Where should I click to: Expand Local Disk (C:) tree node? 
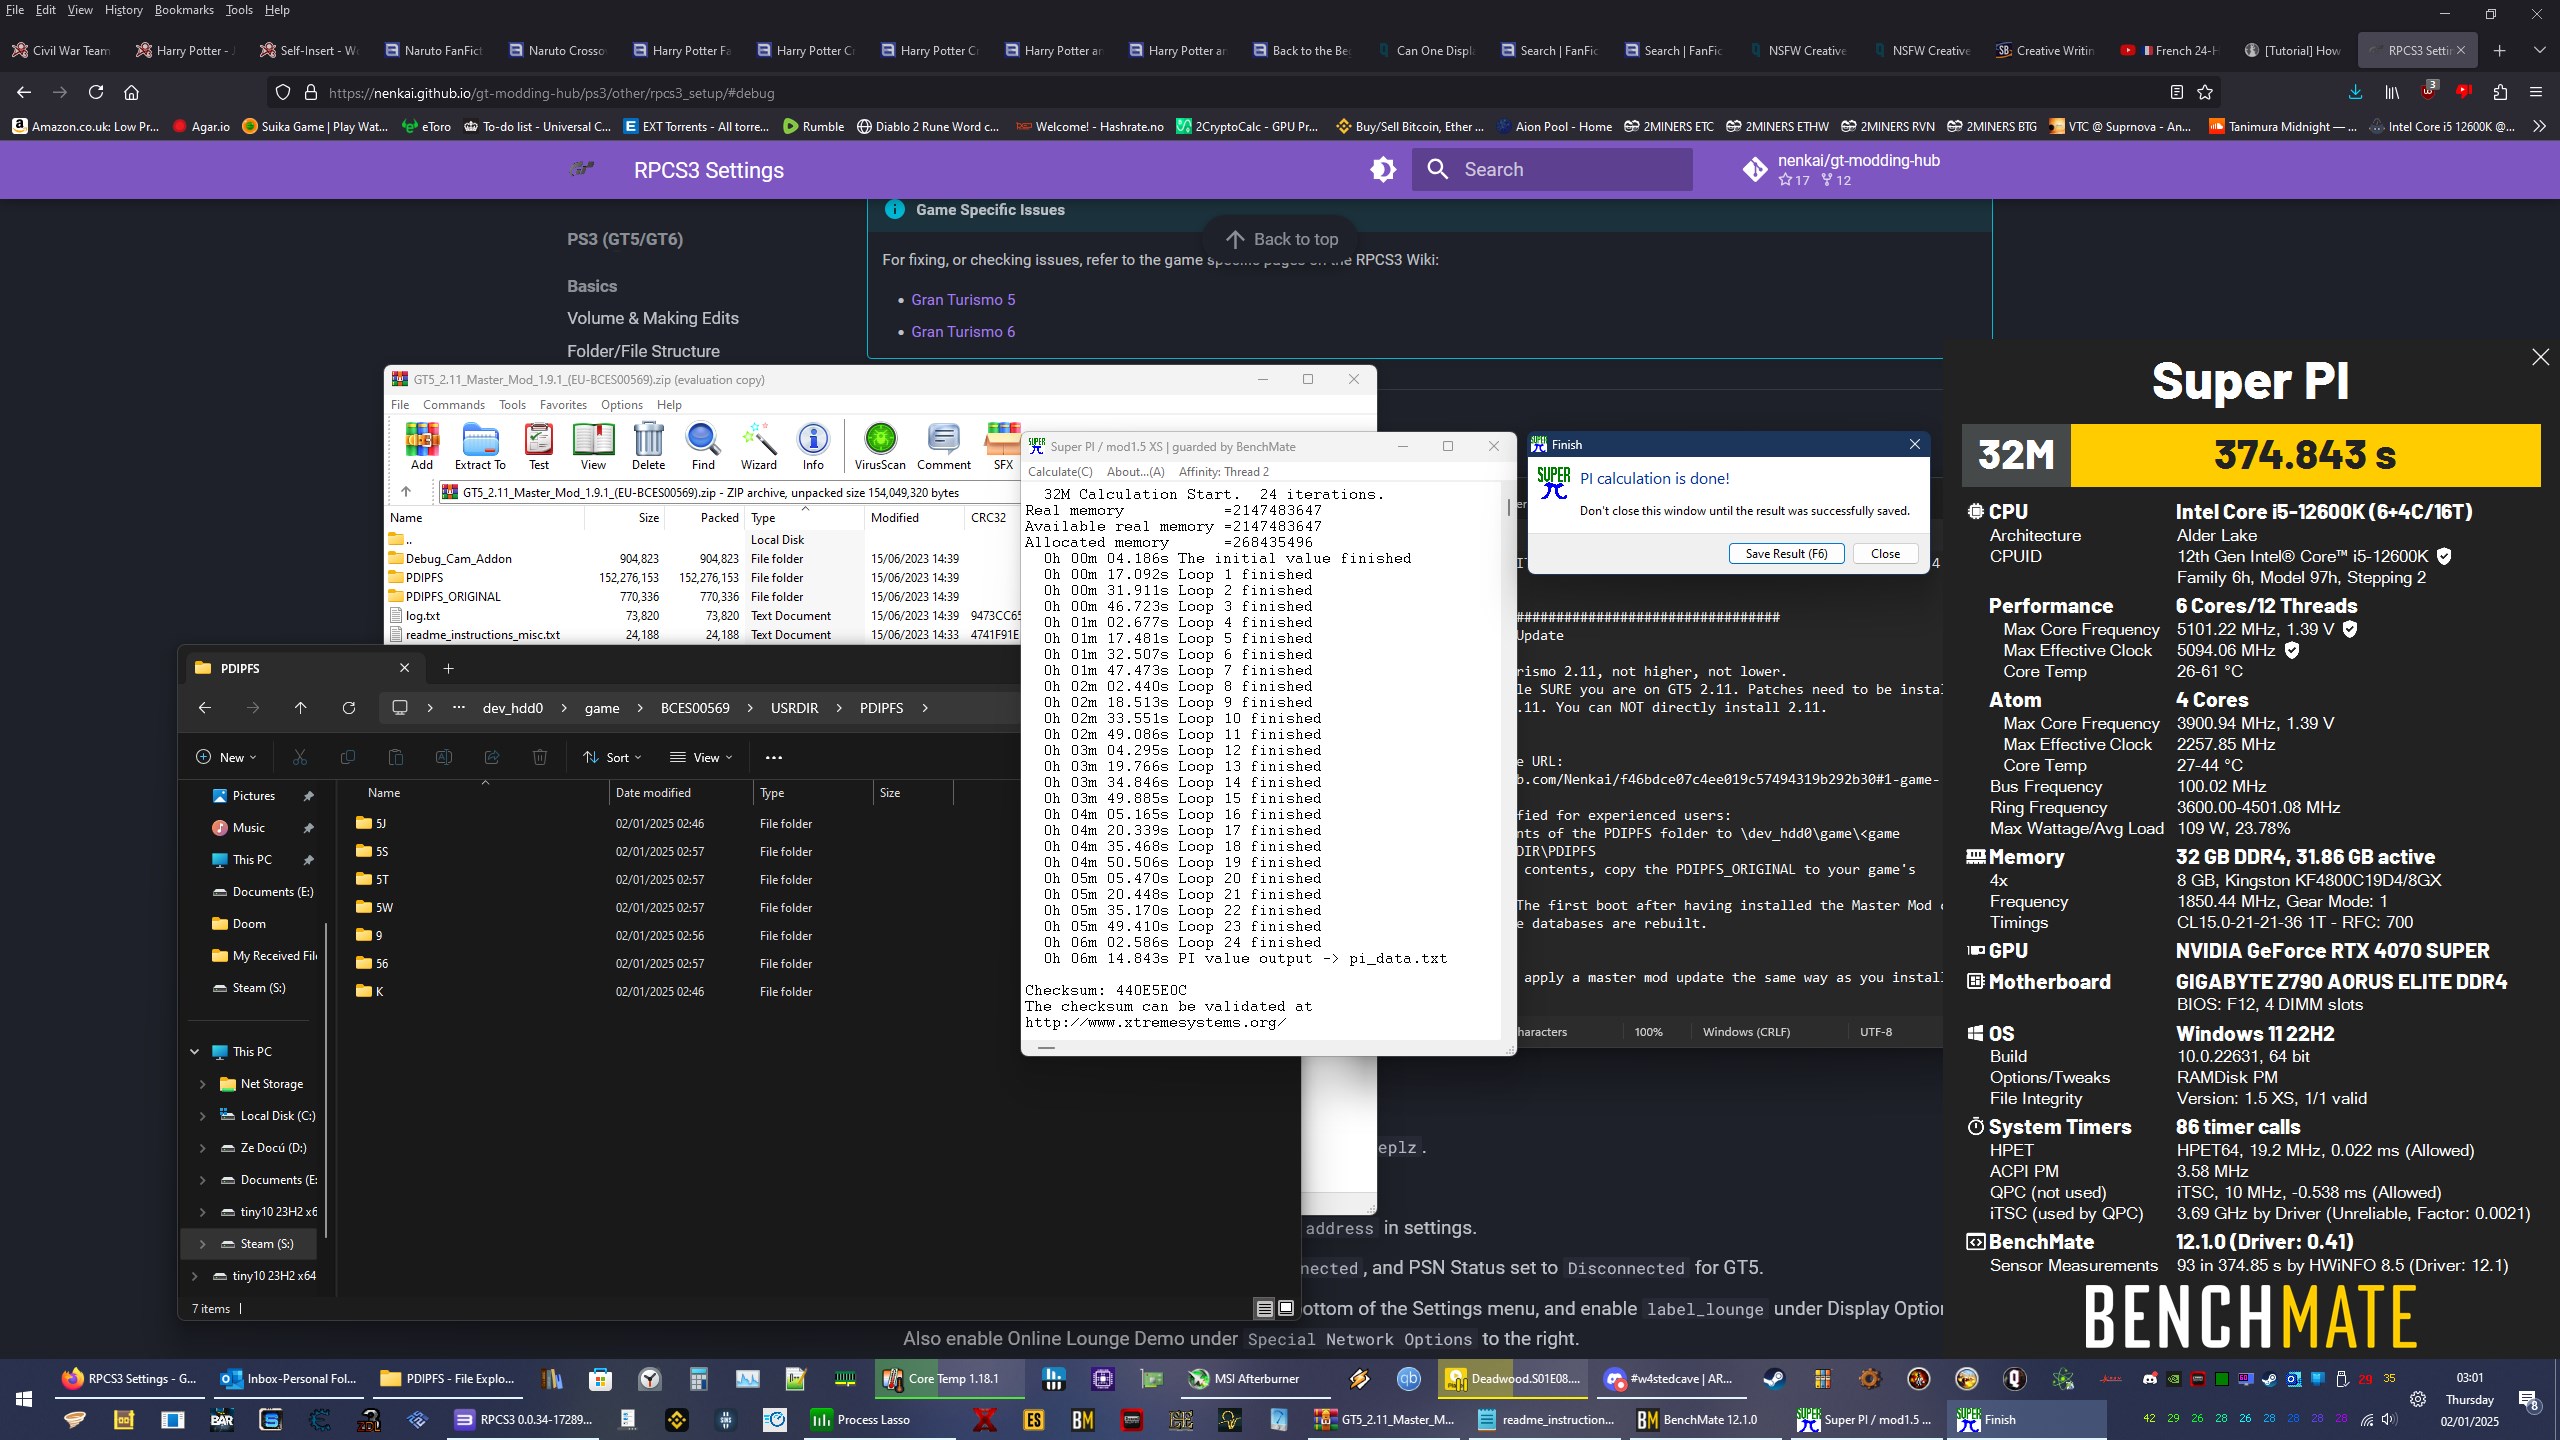click(x=202, y=1116)
